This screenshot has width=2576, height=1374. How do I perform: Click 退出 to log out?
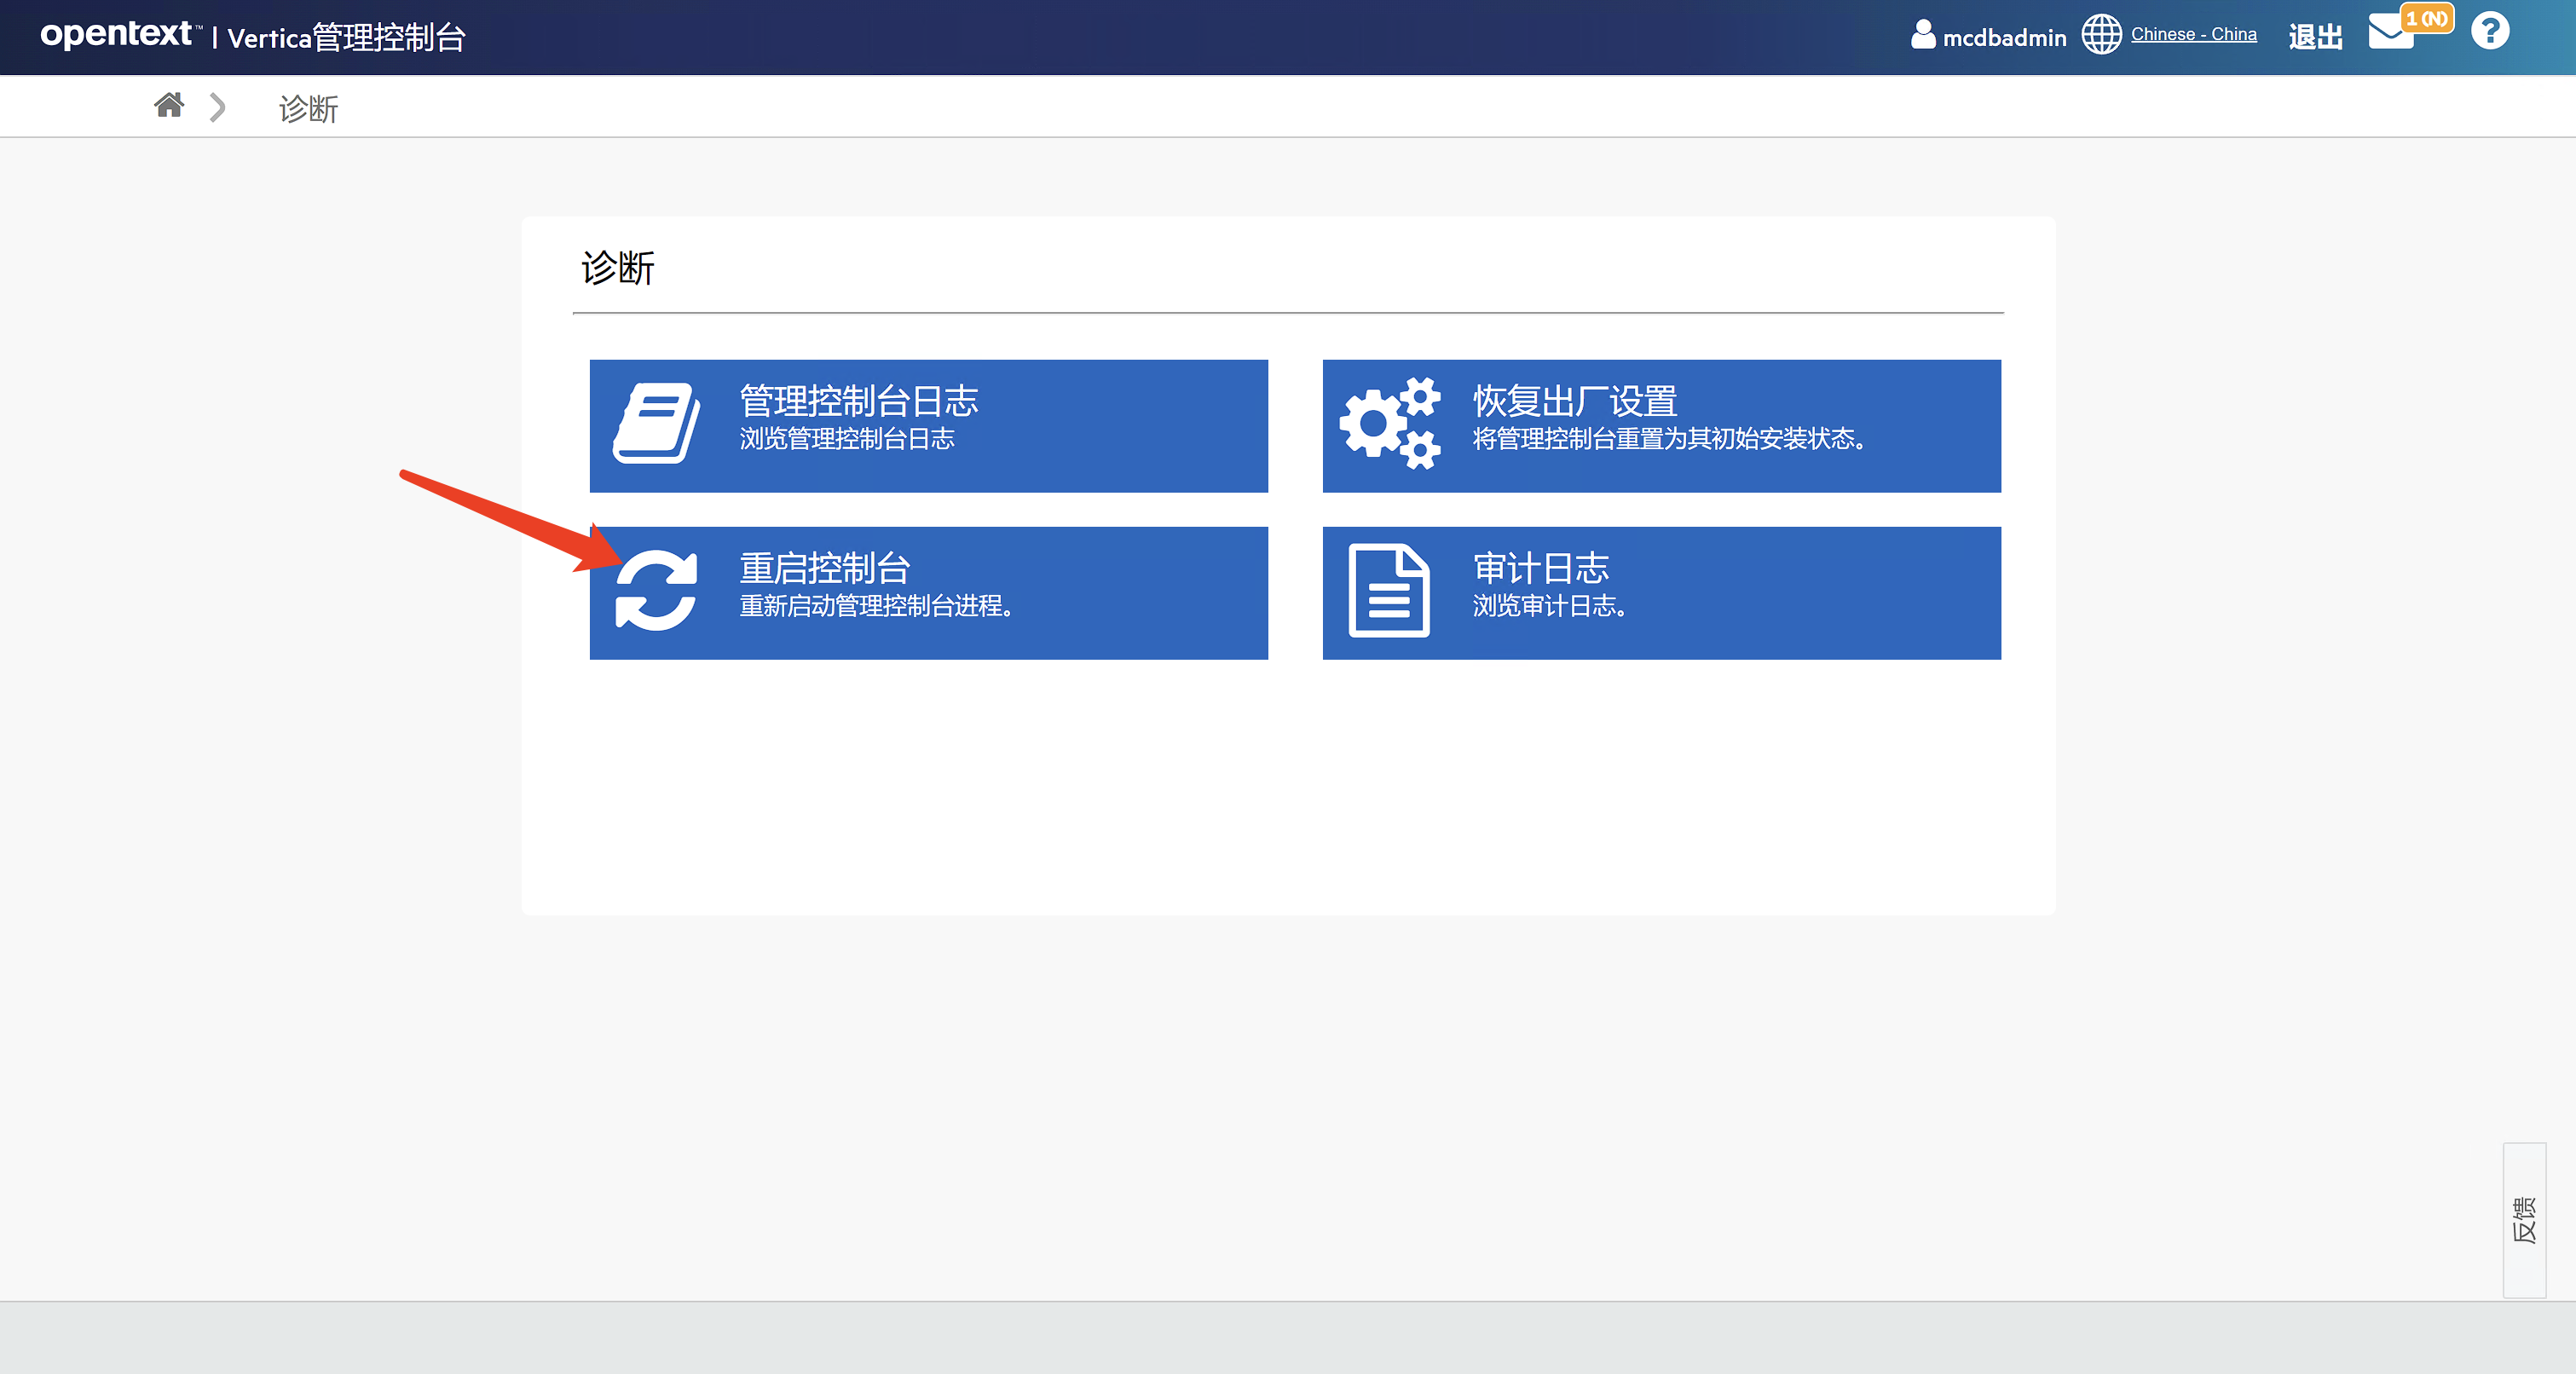(2315, 37)
